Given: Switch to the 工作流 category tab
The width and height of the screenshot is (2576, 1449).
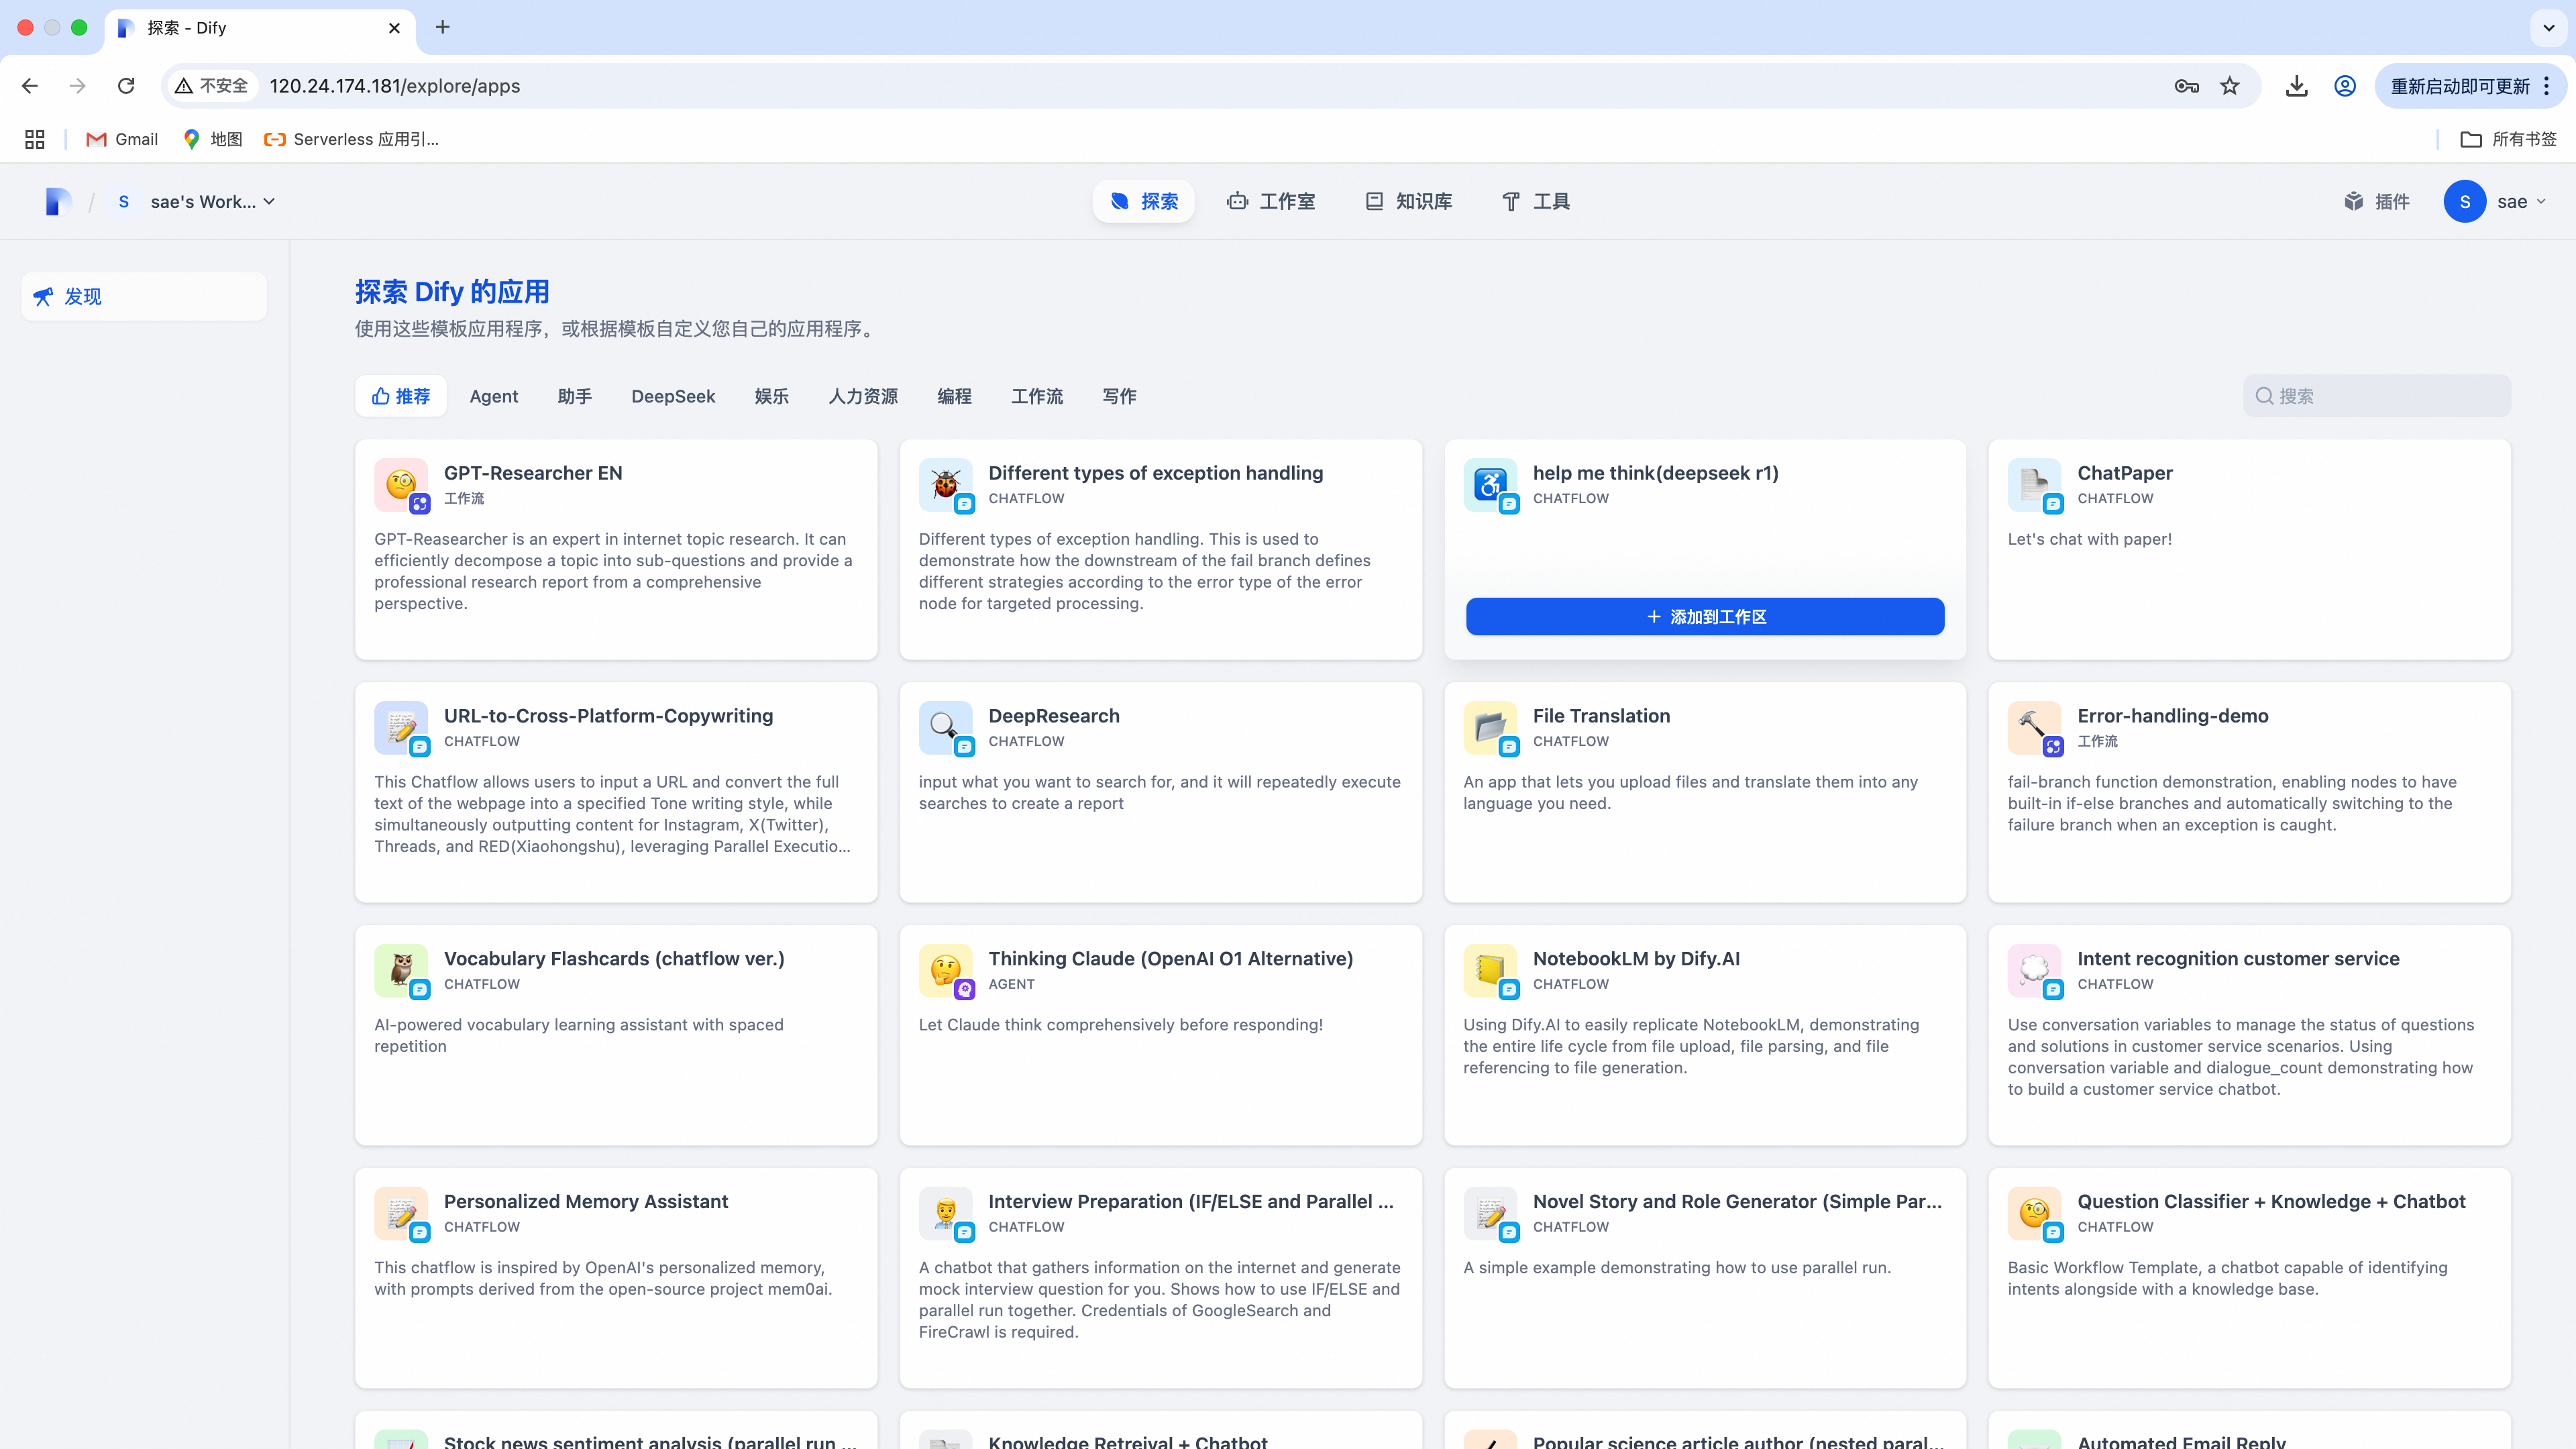Looking at the screenshot, I should click(x=1036, y=396).
